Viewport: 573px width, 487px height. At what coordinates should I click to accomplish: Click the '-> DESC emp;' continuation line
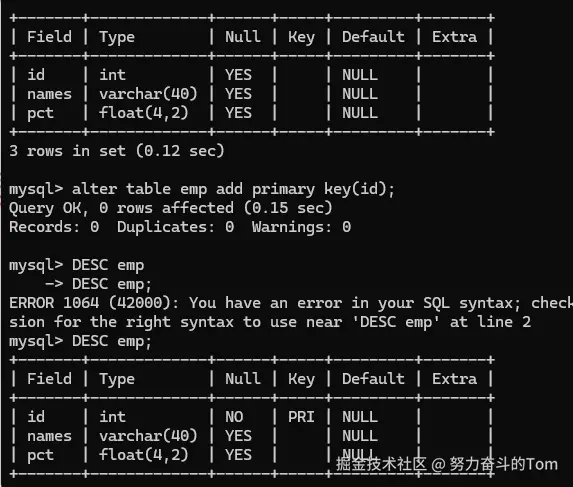(x=98, y=284)
